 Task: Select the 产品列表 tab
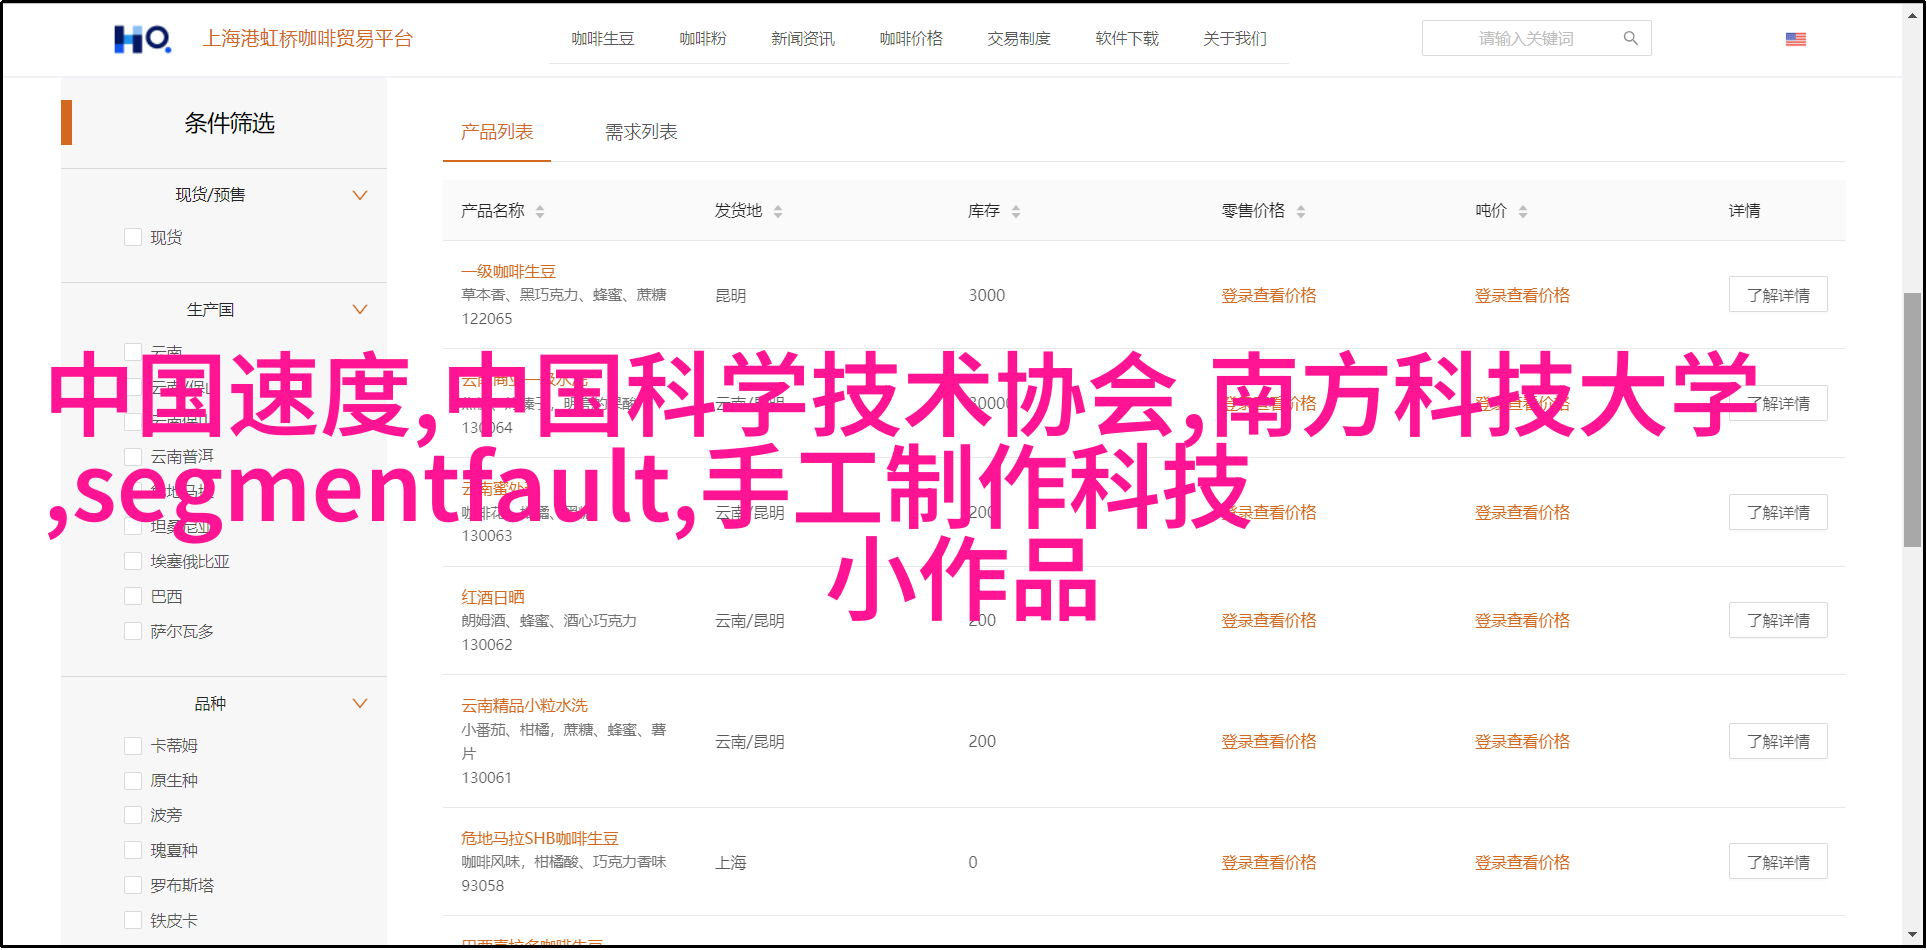coord(497,132)
